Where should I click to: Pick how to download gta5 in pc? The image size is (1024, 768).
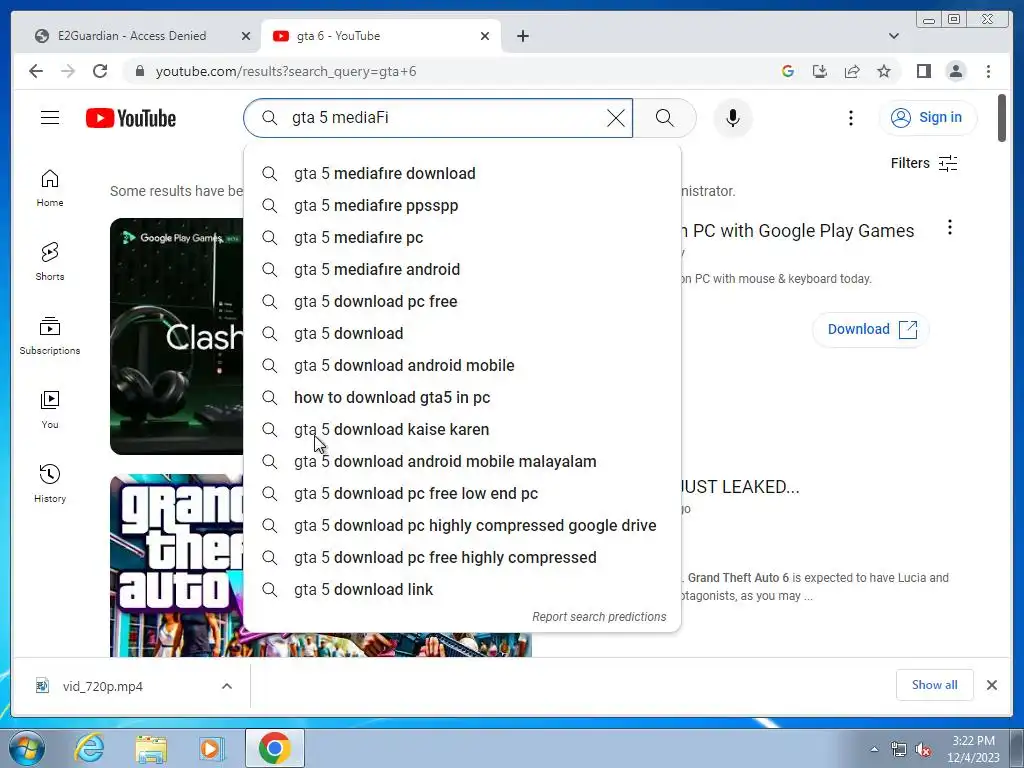pyautogui.click(x=462, y=397)
